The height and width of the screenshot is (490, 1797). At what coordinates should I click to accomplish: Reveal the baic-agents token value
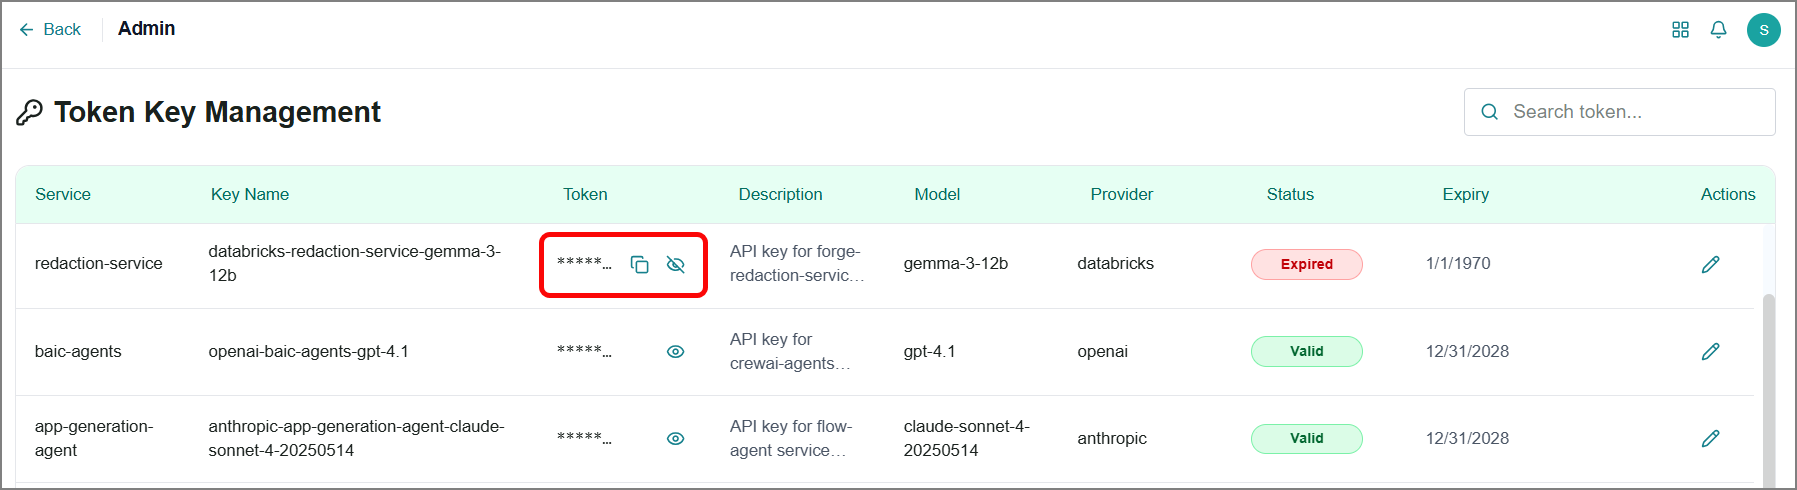pyautogui.click(x=675, y=351)
